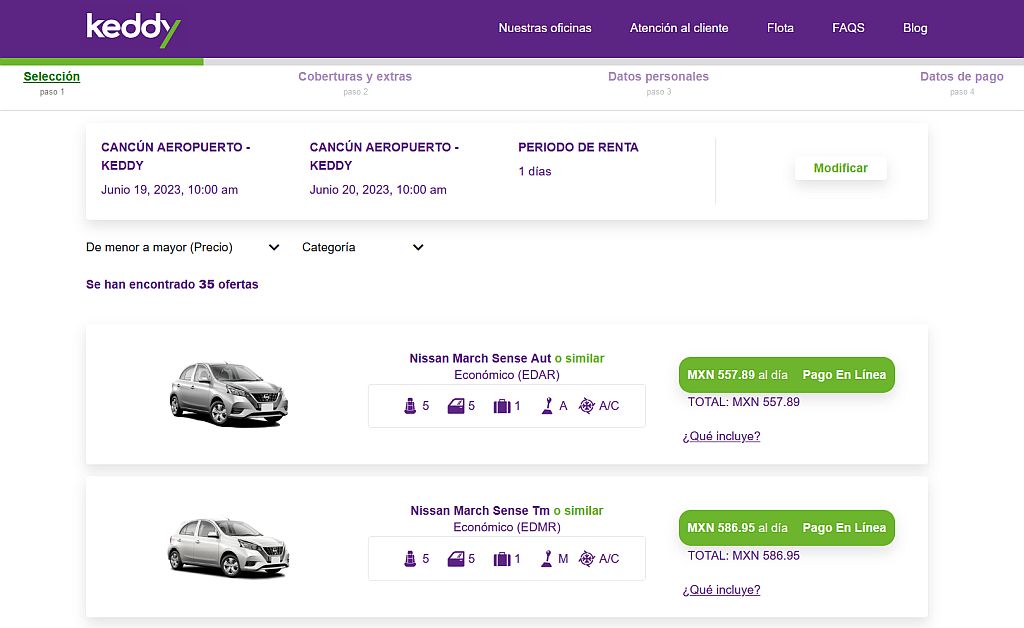Go to the Blog menu item
The width and height of the screenshot is (1024, 628).
pos(915,28)
